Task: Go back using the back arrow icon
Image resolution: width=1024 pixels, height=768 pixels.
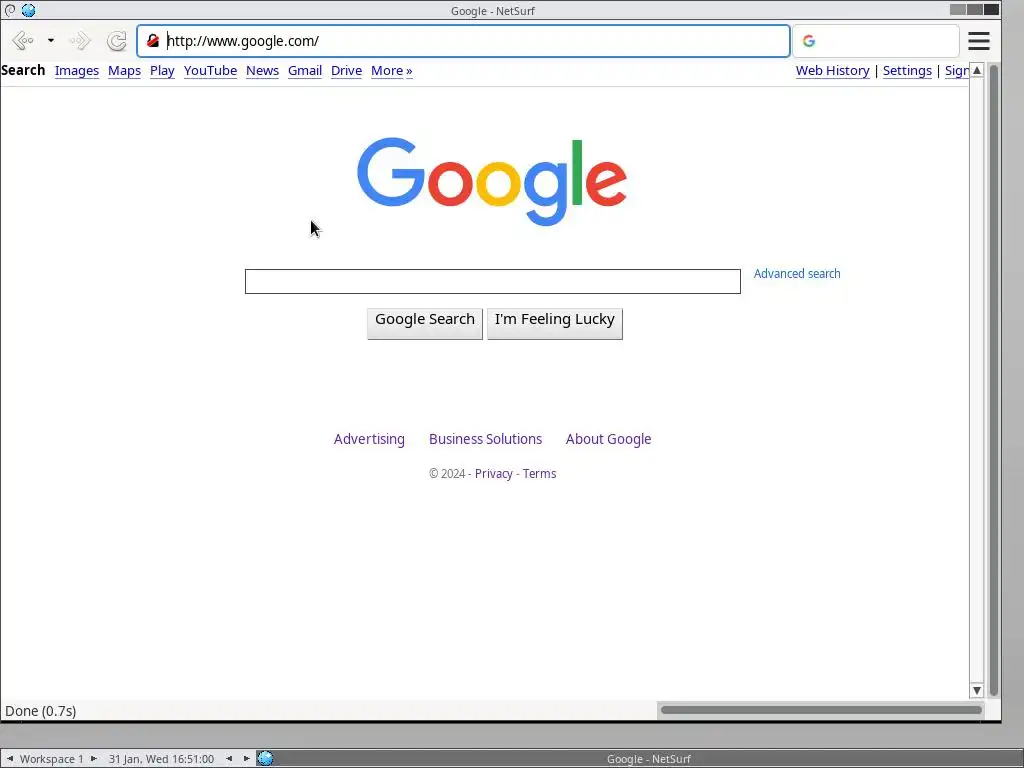Action: coord(23,40)
